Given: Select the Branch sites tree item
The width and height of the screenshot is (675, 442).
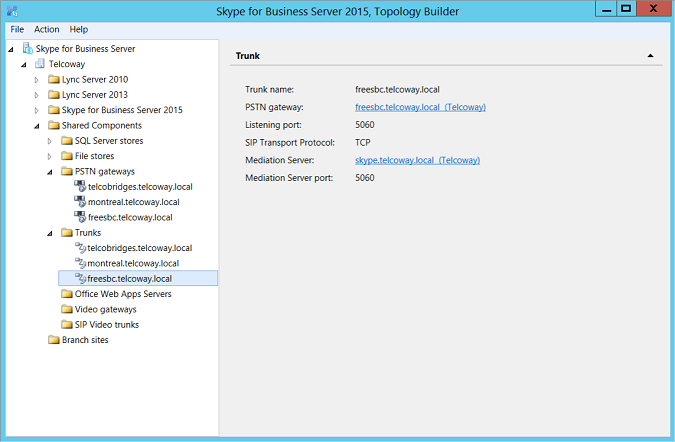Looking at the screenshot, I should (85, 340).
